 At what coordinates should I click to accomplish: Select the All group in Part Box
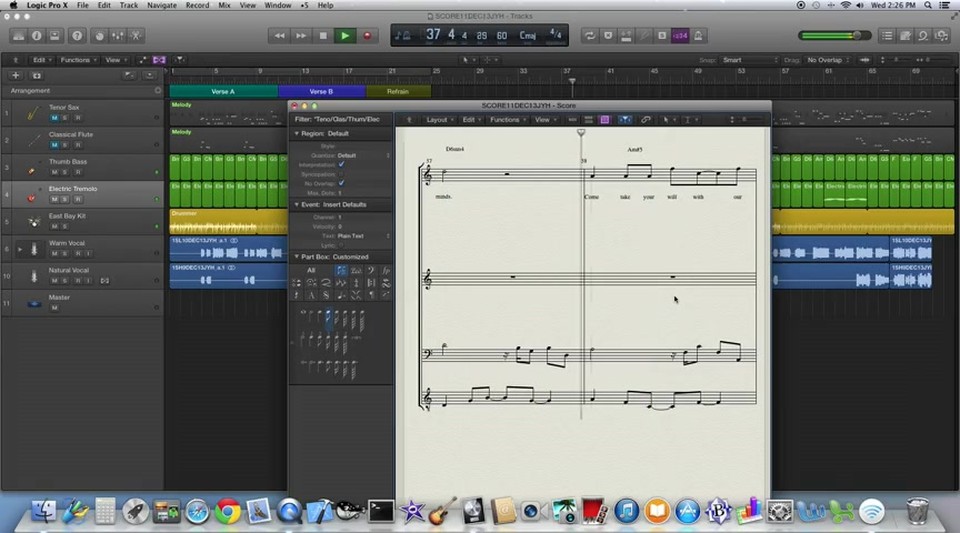(311, 270)
